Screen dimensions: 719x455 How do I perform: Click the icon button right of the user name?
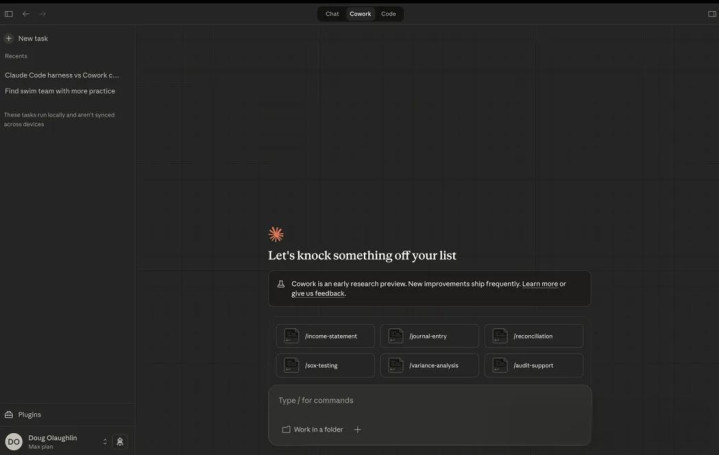click(119, 441)
